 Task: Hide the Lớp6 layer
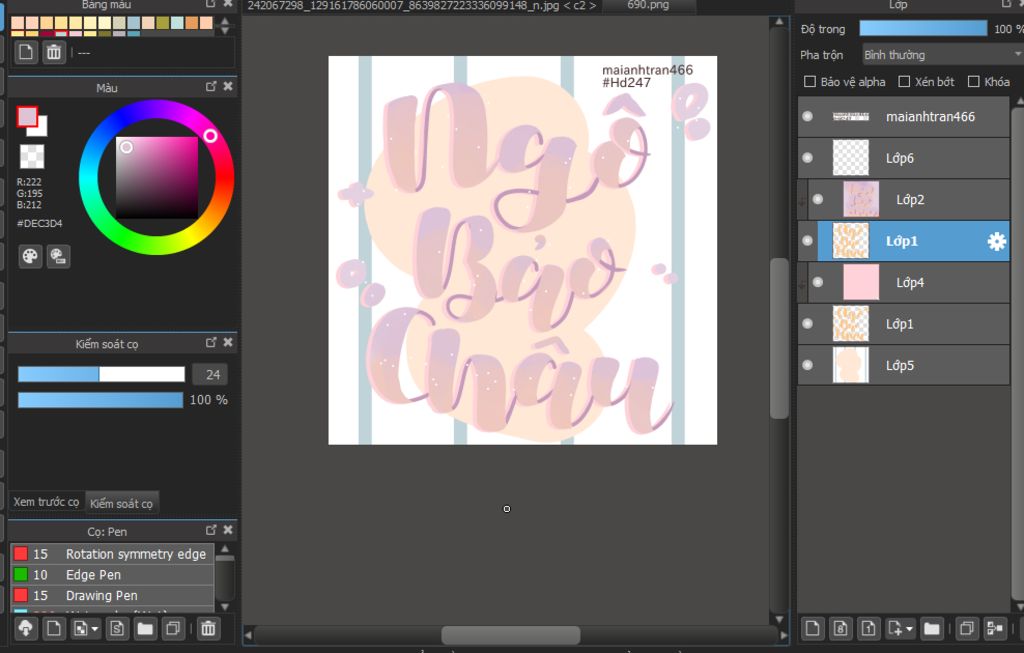pyautogui.click(x=808, y=158)
